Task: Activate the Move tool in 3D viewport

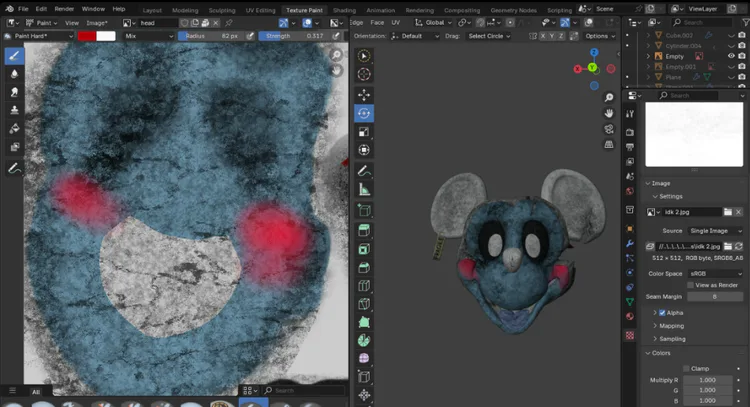Action: pyautogui.click(x=364, y=93)
